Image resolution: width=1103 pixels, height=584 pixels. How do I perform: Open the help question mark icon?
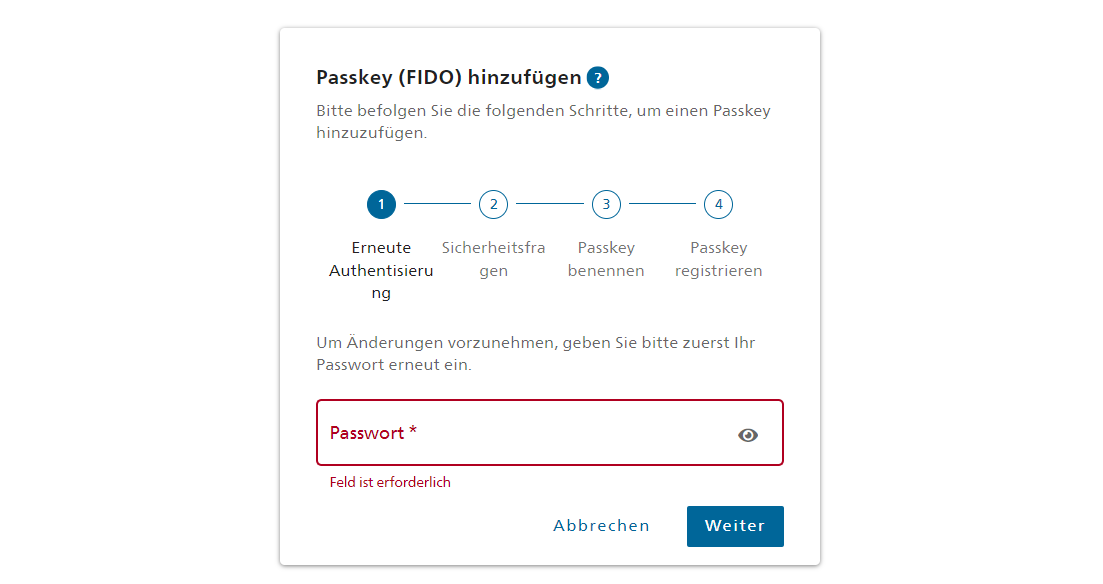597,77
